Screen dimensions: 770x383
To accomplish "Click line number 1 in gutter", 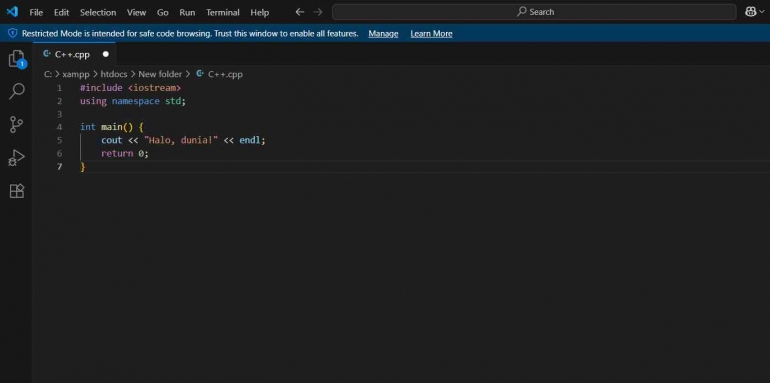I will 59,88.
